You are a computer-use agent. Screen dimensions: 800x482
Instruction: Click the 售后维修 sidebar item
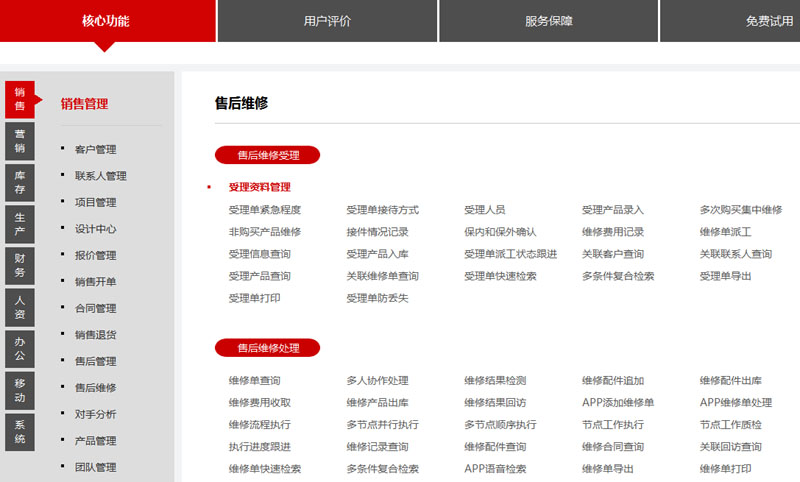pos(95,388)
